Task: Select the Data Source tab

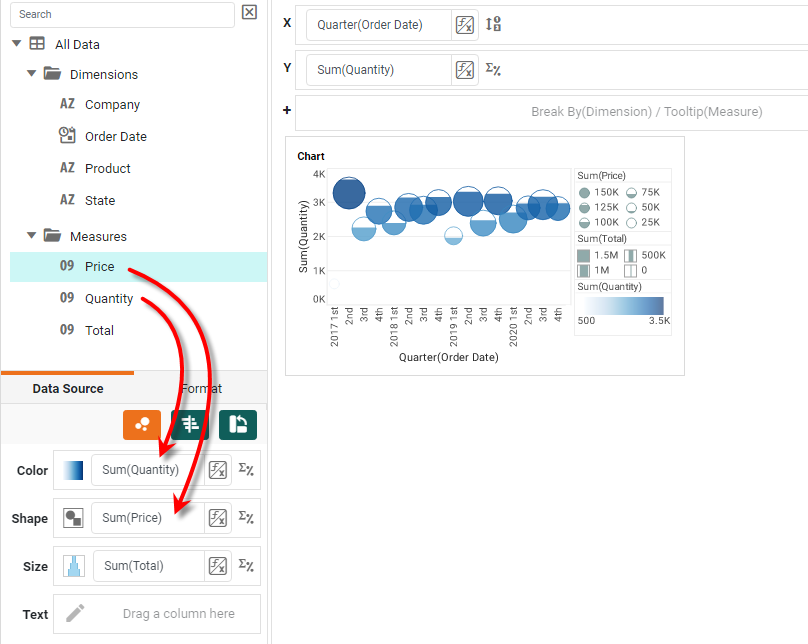Action: tap(68, 388)
